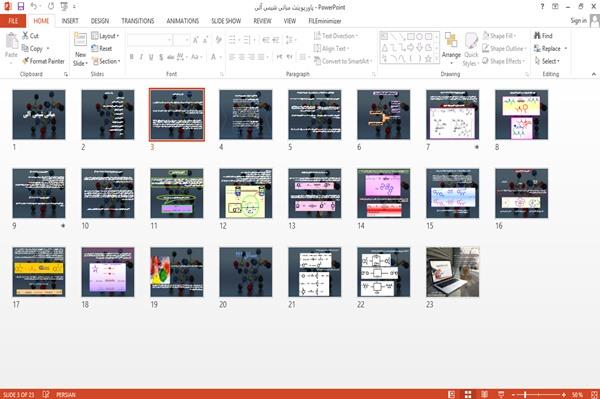Screen dimensions: 600x399
Task: Click Increase Font Size icon
Action: tap(196, 40)
